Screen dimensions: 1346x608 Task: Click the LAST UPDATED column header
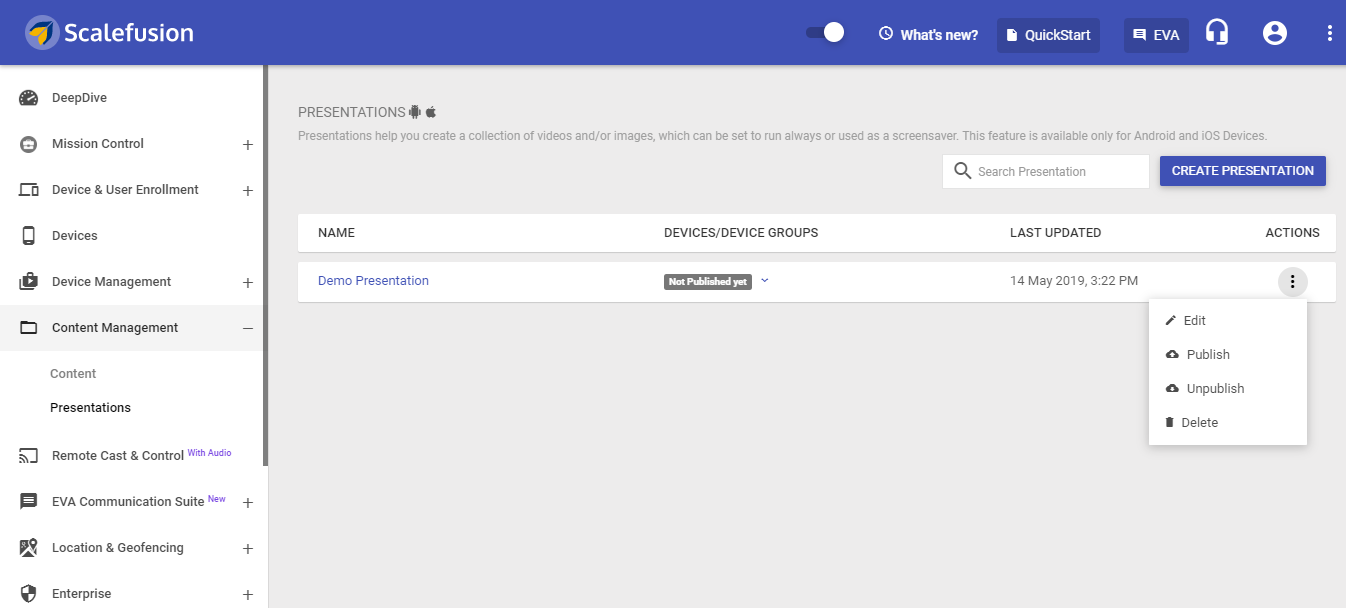(x=1055, y=233)
